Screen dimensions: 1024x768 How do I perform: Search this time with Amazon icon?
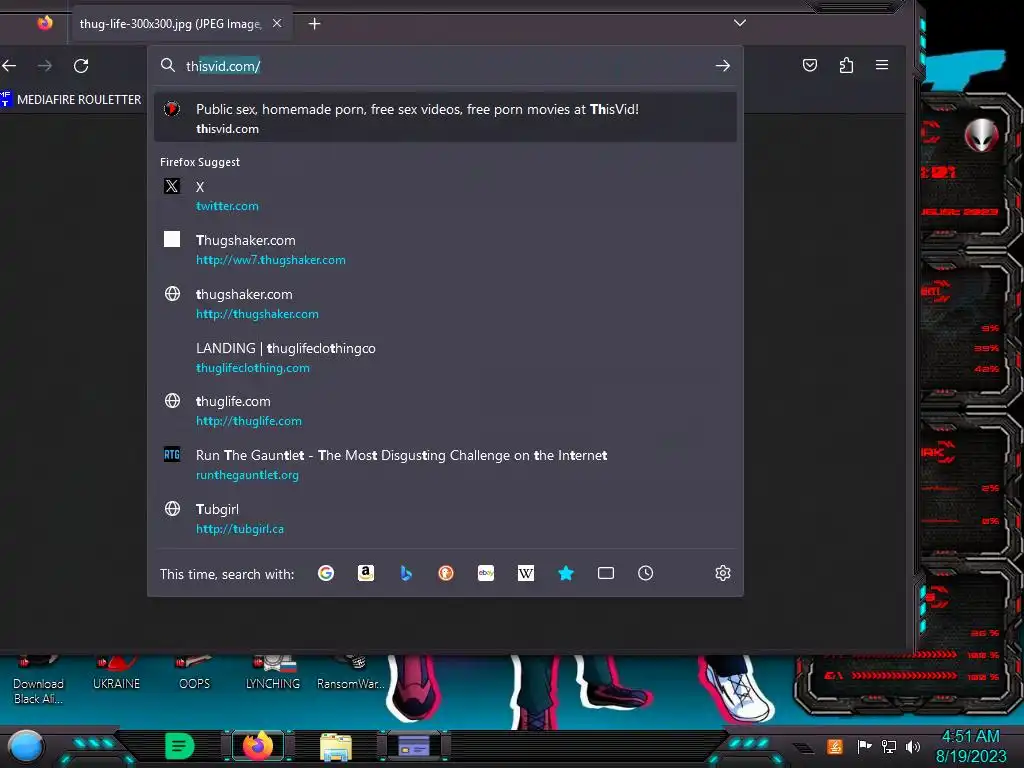[x=366, y=573]
